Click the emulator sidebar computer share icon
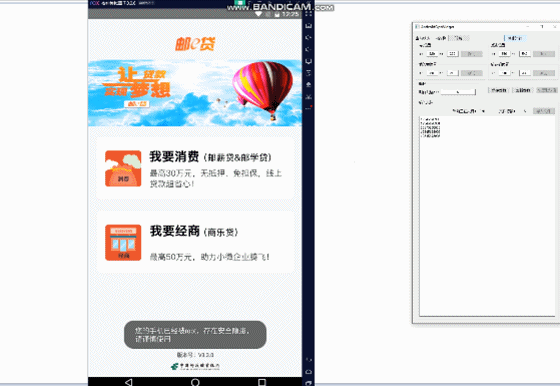560x386 pixels. pos(309,61)
